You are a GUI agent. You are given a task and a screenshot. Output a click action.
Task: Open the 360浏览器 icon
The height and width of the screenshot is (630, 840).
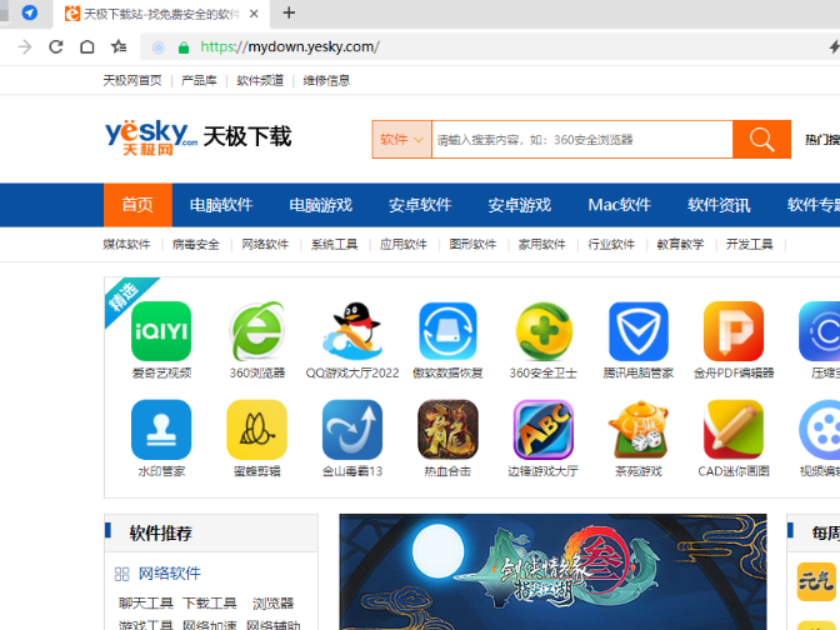click(x=257, y=331)
